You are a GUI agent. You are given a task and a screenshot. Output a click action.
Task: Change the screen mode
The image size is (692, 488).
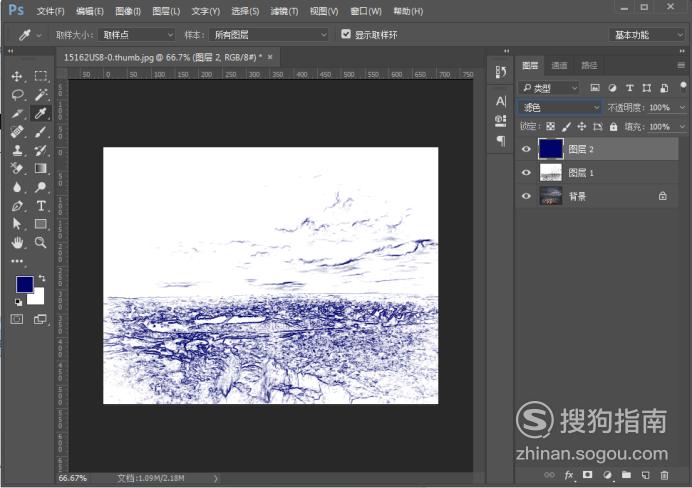(41, 319)
